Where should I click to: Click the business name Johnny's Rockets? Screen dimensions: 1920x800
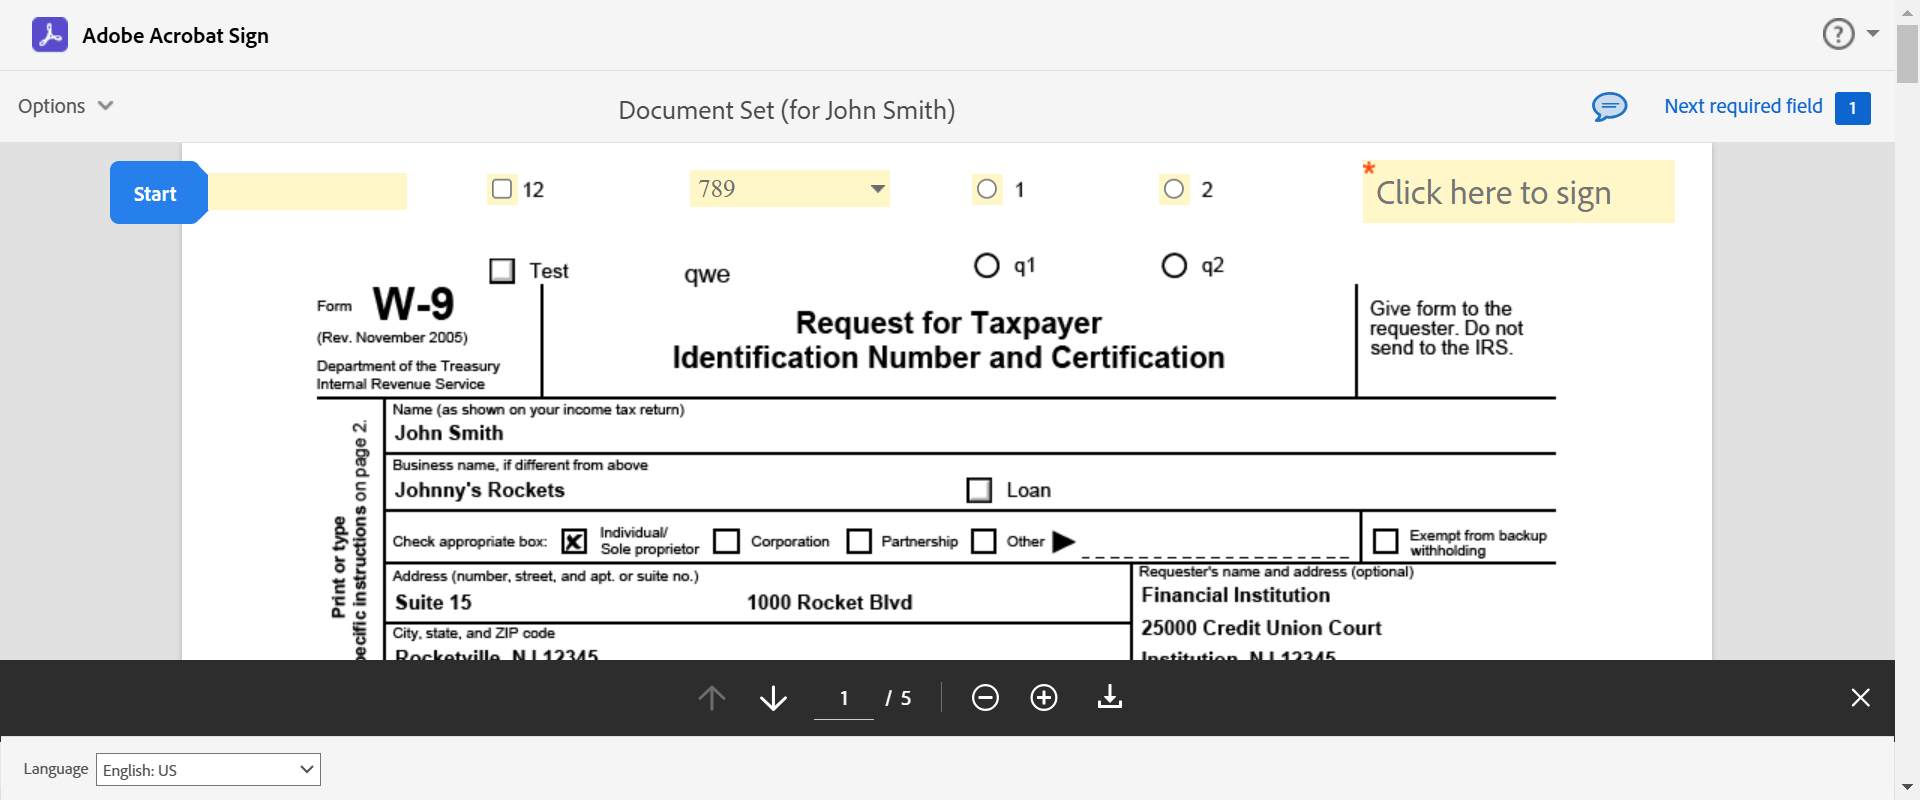tap(480, 490)
